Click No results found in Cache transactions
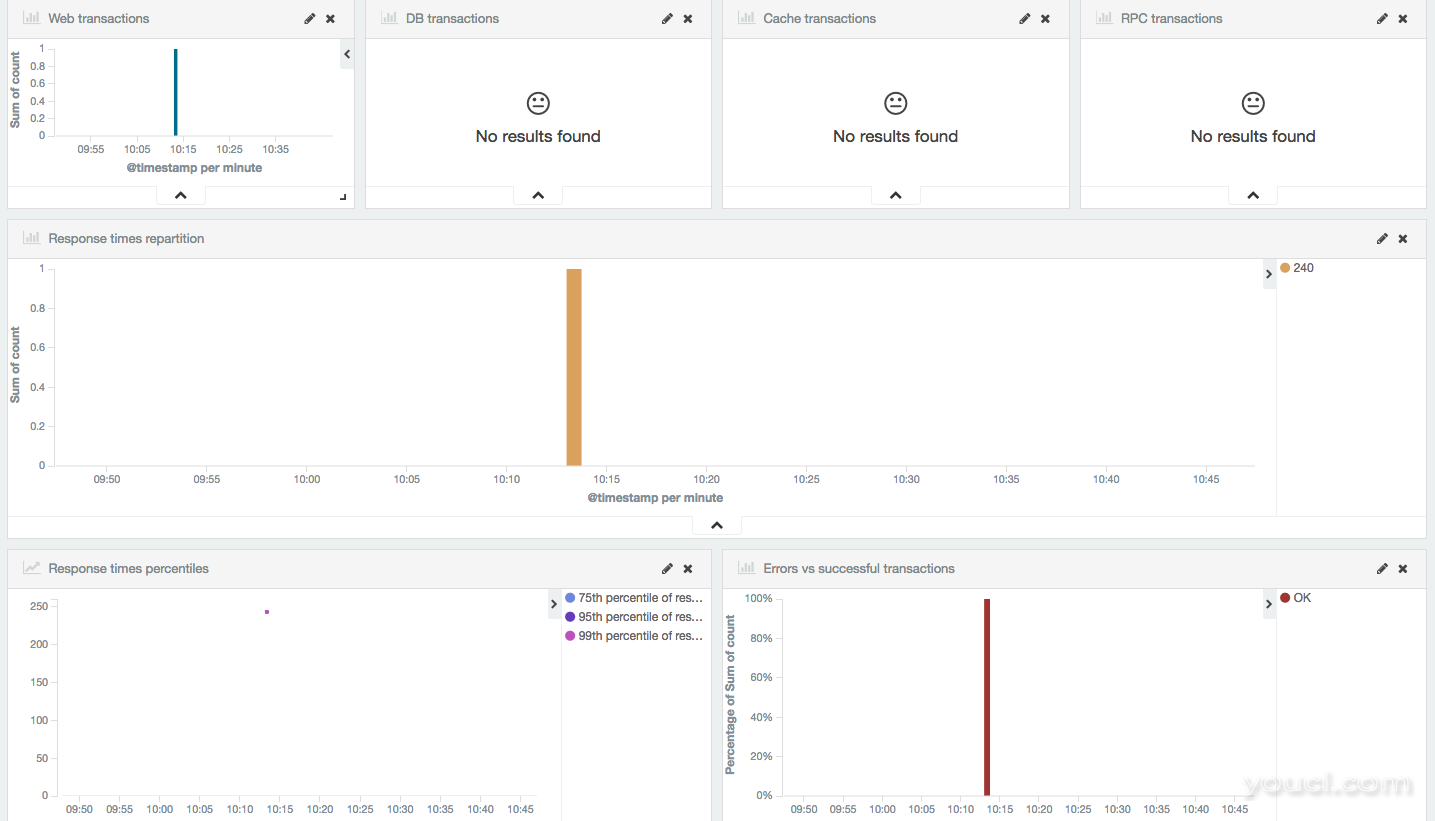Screen dimensions: 1435x821 click(896, 137)
